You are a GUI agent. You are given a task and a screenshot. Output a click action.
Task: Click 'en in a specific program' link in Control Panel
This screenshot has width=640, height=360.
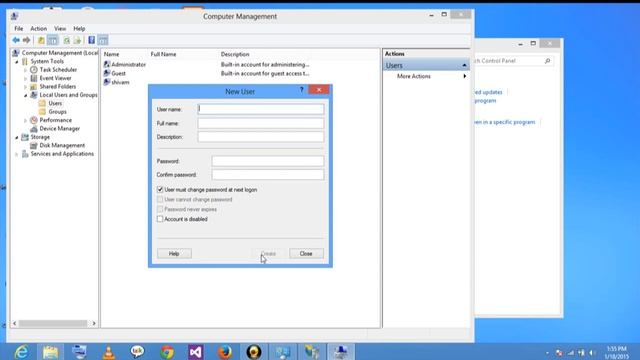point(504,122)
